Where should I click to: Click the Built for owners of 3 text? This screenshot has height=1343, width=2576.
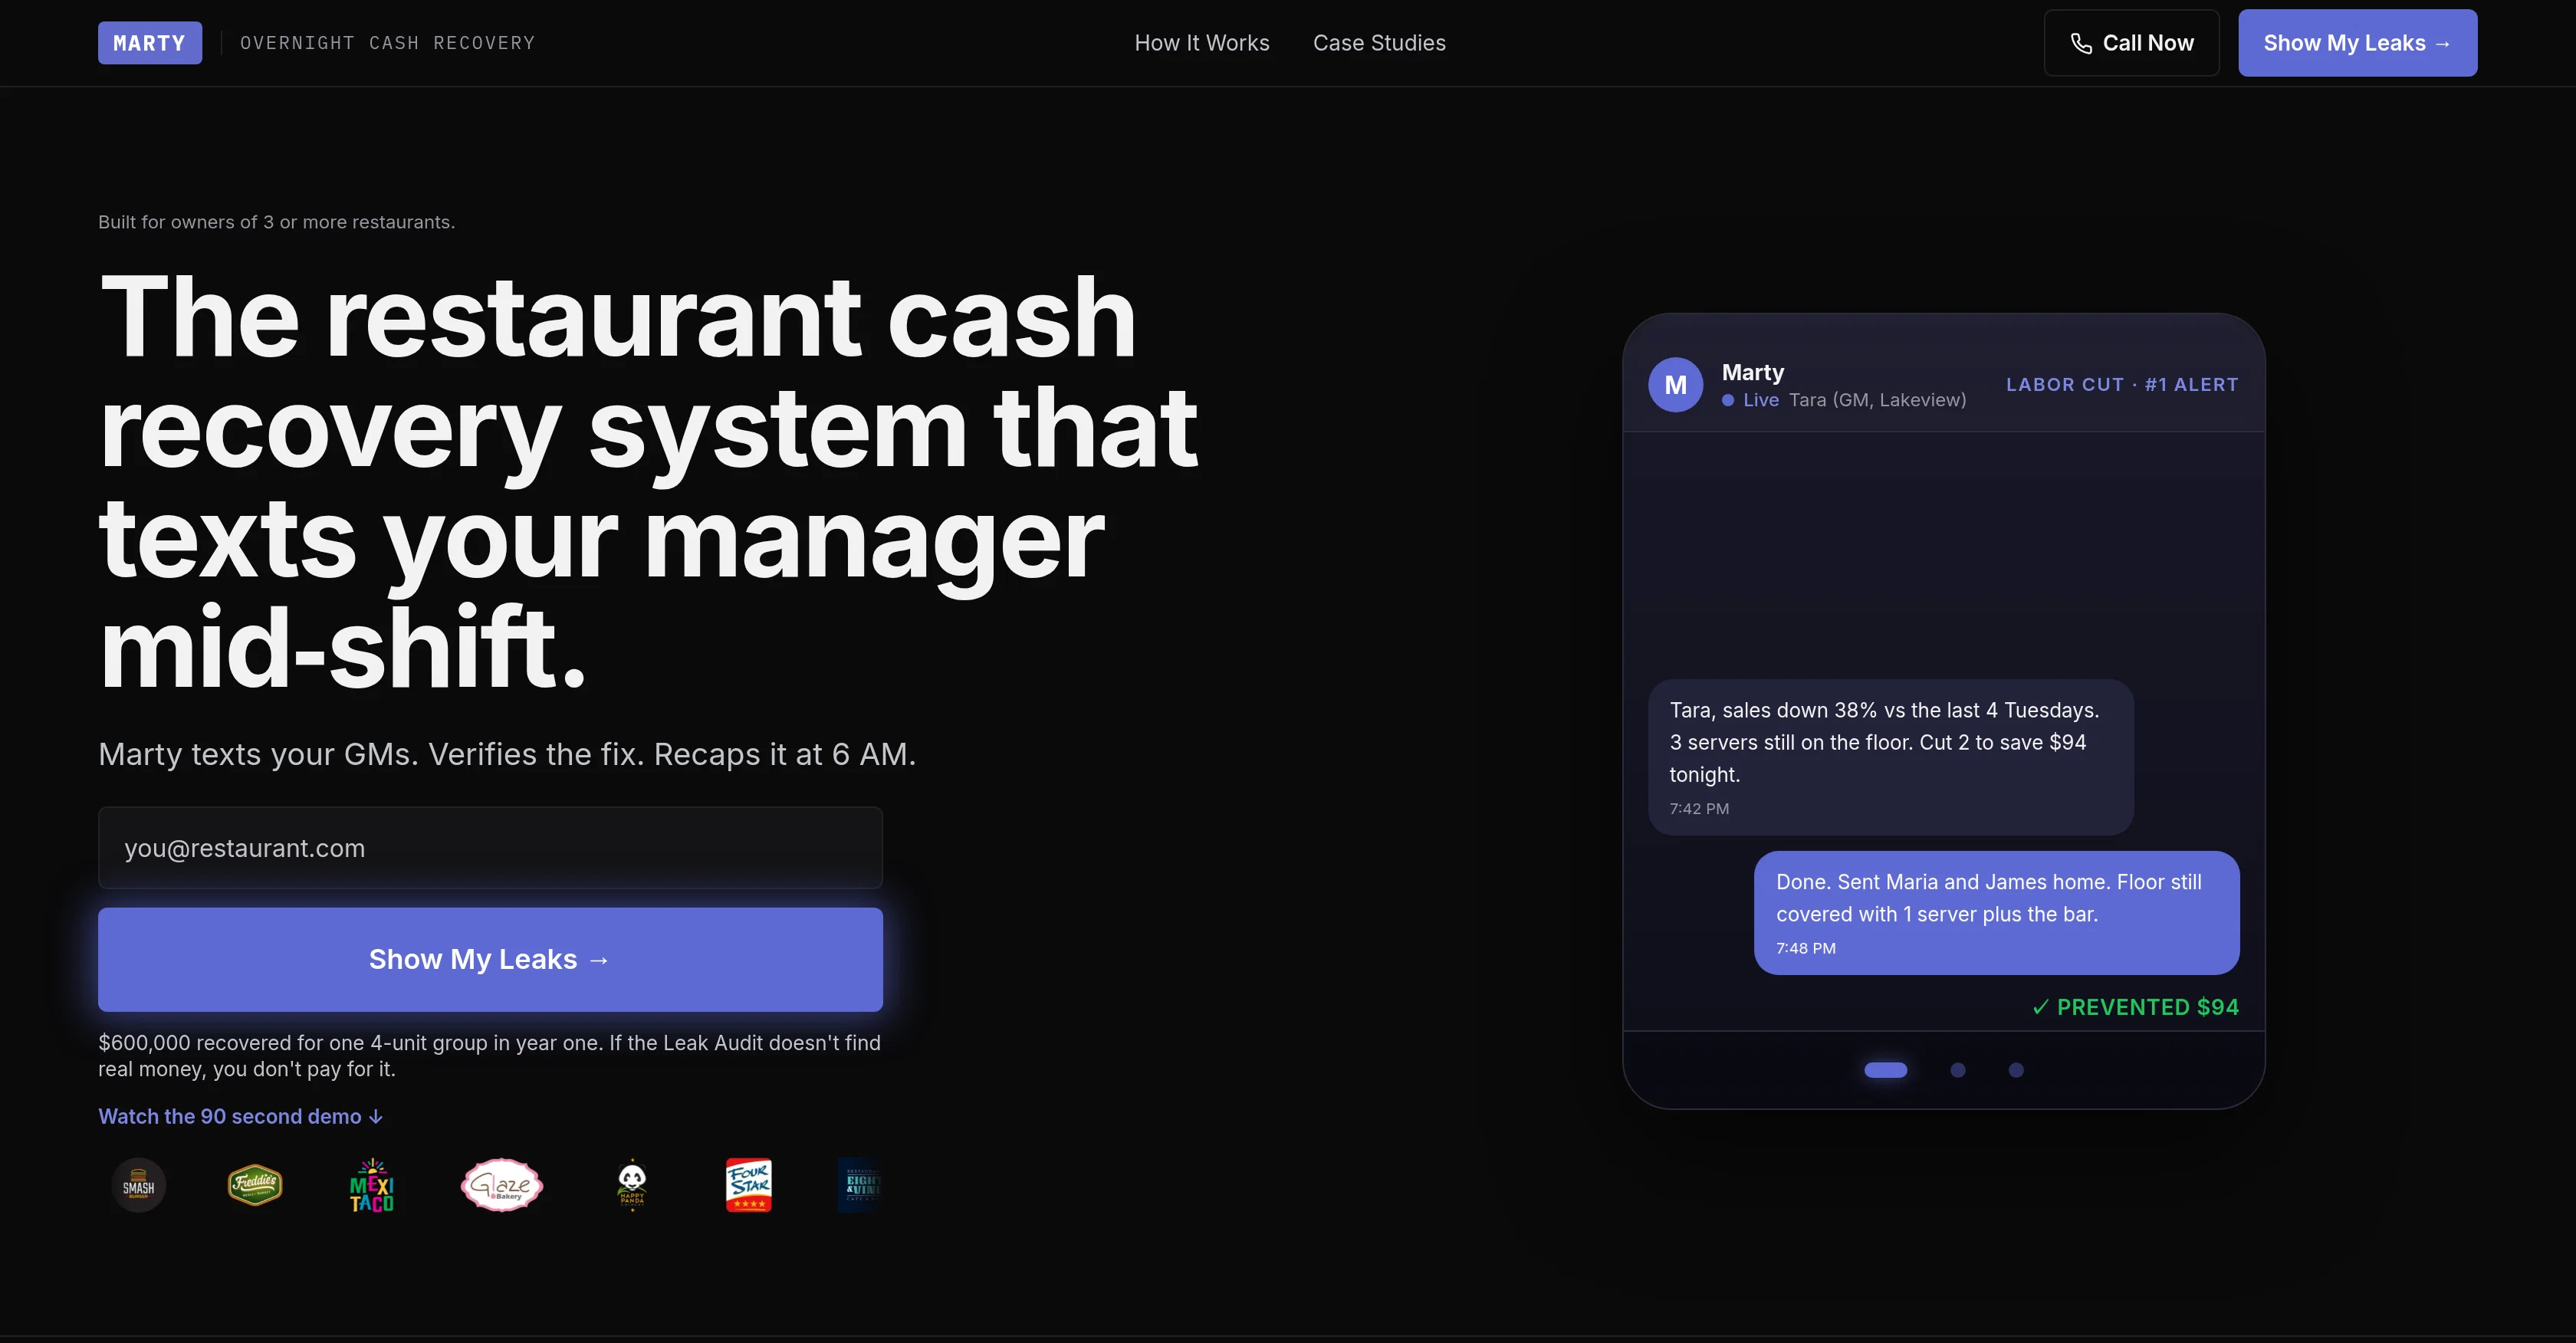point(276,222)
